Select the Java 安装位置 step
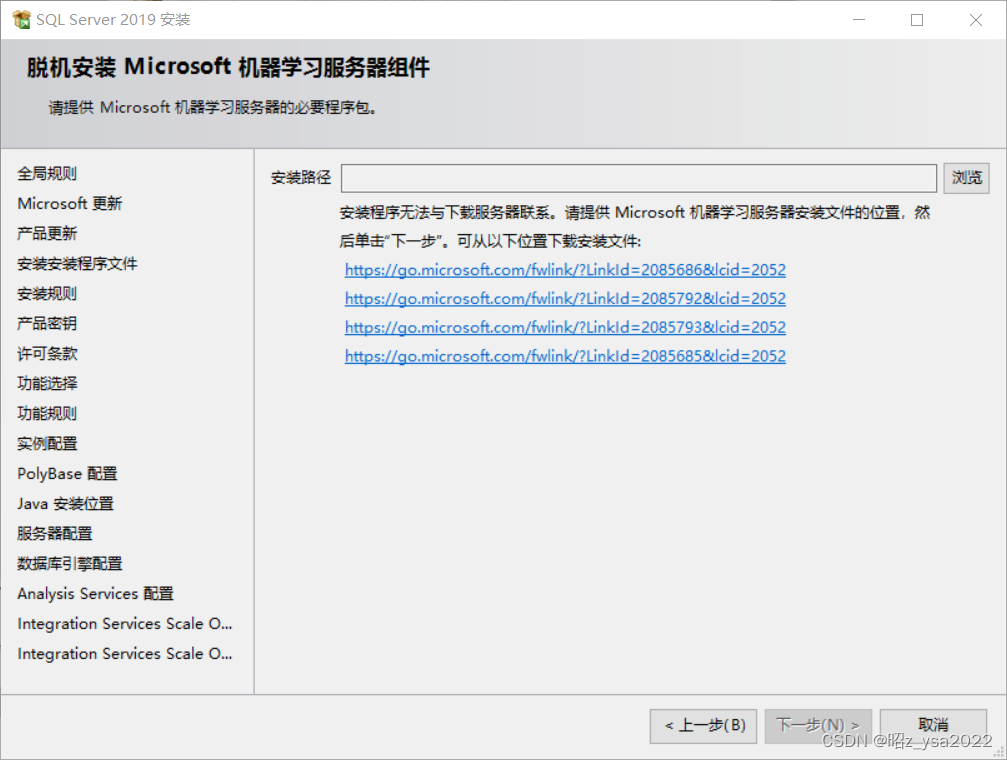 click(x=66, y=504)
